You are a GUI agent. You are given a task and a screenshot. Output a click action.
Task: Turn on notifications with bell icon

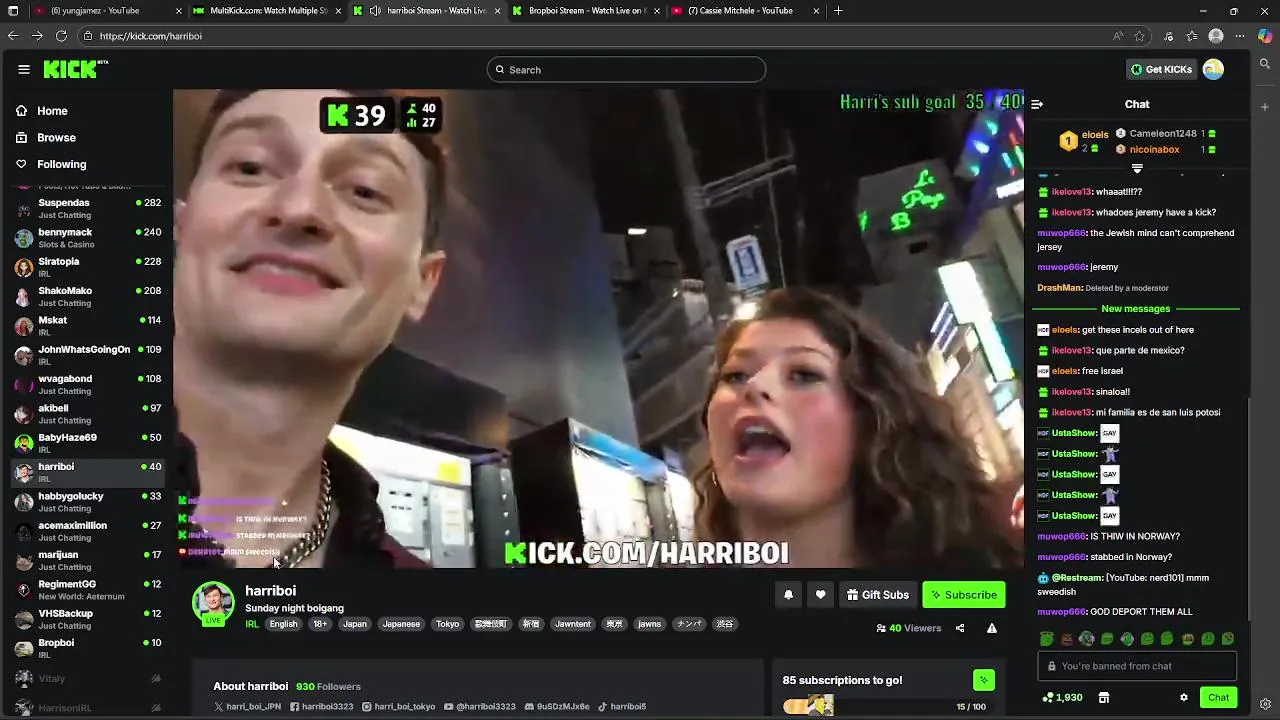point(788,595)
